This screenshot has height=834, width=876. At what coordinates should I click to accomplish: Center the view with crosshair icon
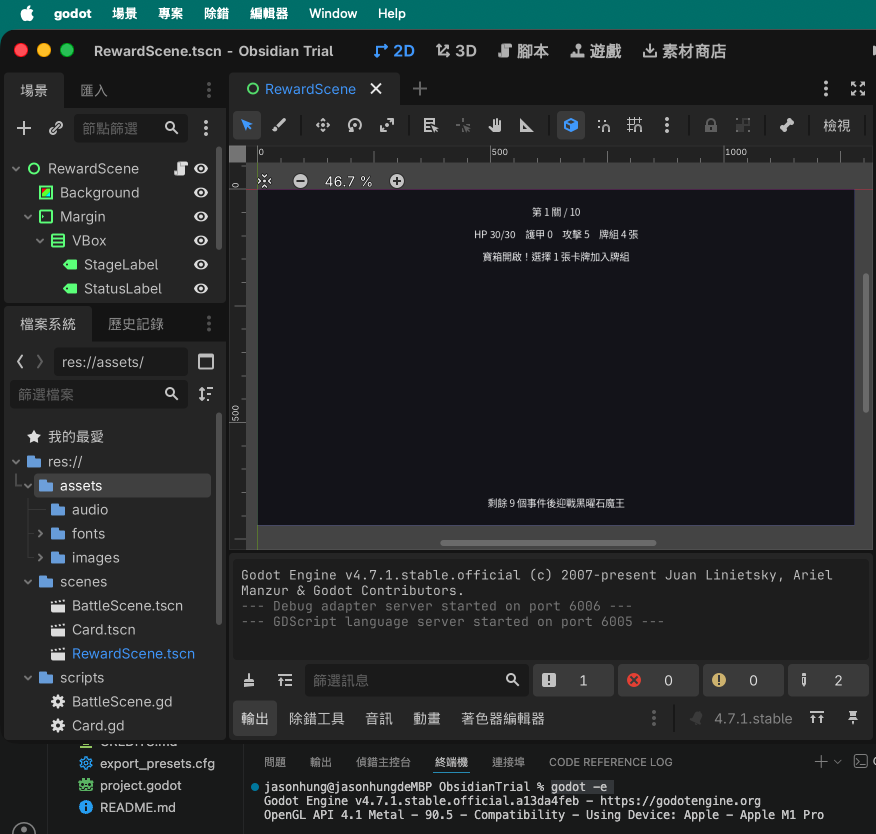pos(264,181)
